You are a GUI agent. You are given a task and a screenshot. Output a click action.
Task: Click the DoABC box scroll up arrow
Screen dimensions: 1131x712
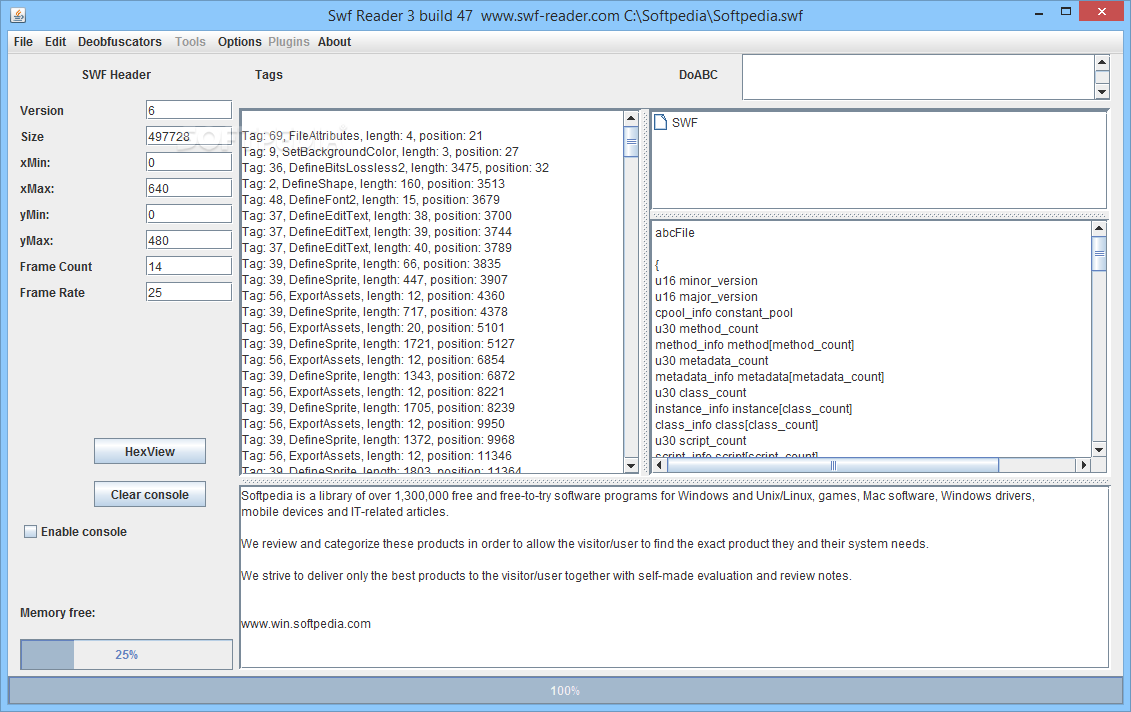click(1101, 62)
